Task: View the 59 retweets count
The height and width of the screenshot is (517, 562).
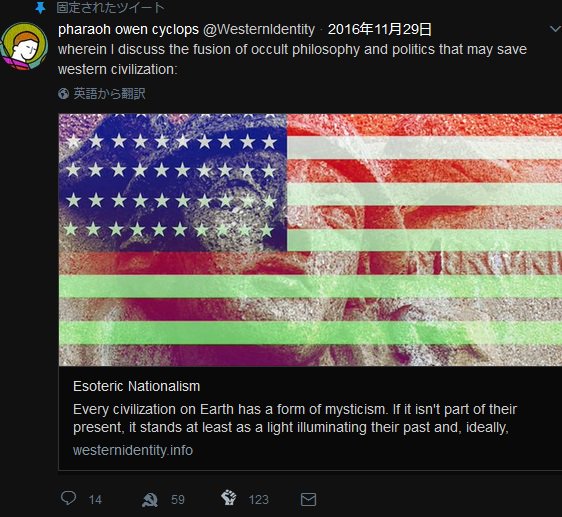Action: pyautogui.click(x=178, y=500)
